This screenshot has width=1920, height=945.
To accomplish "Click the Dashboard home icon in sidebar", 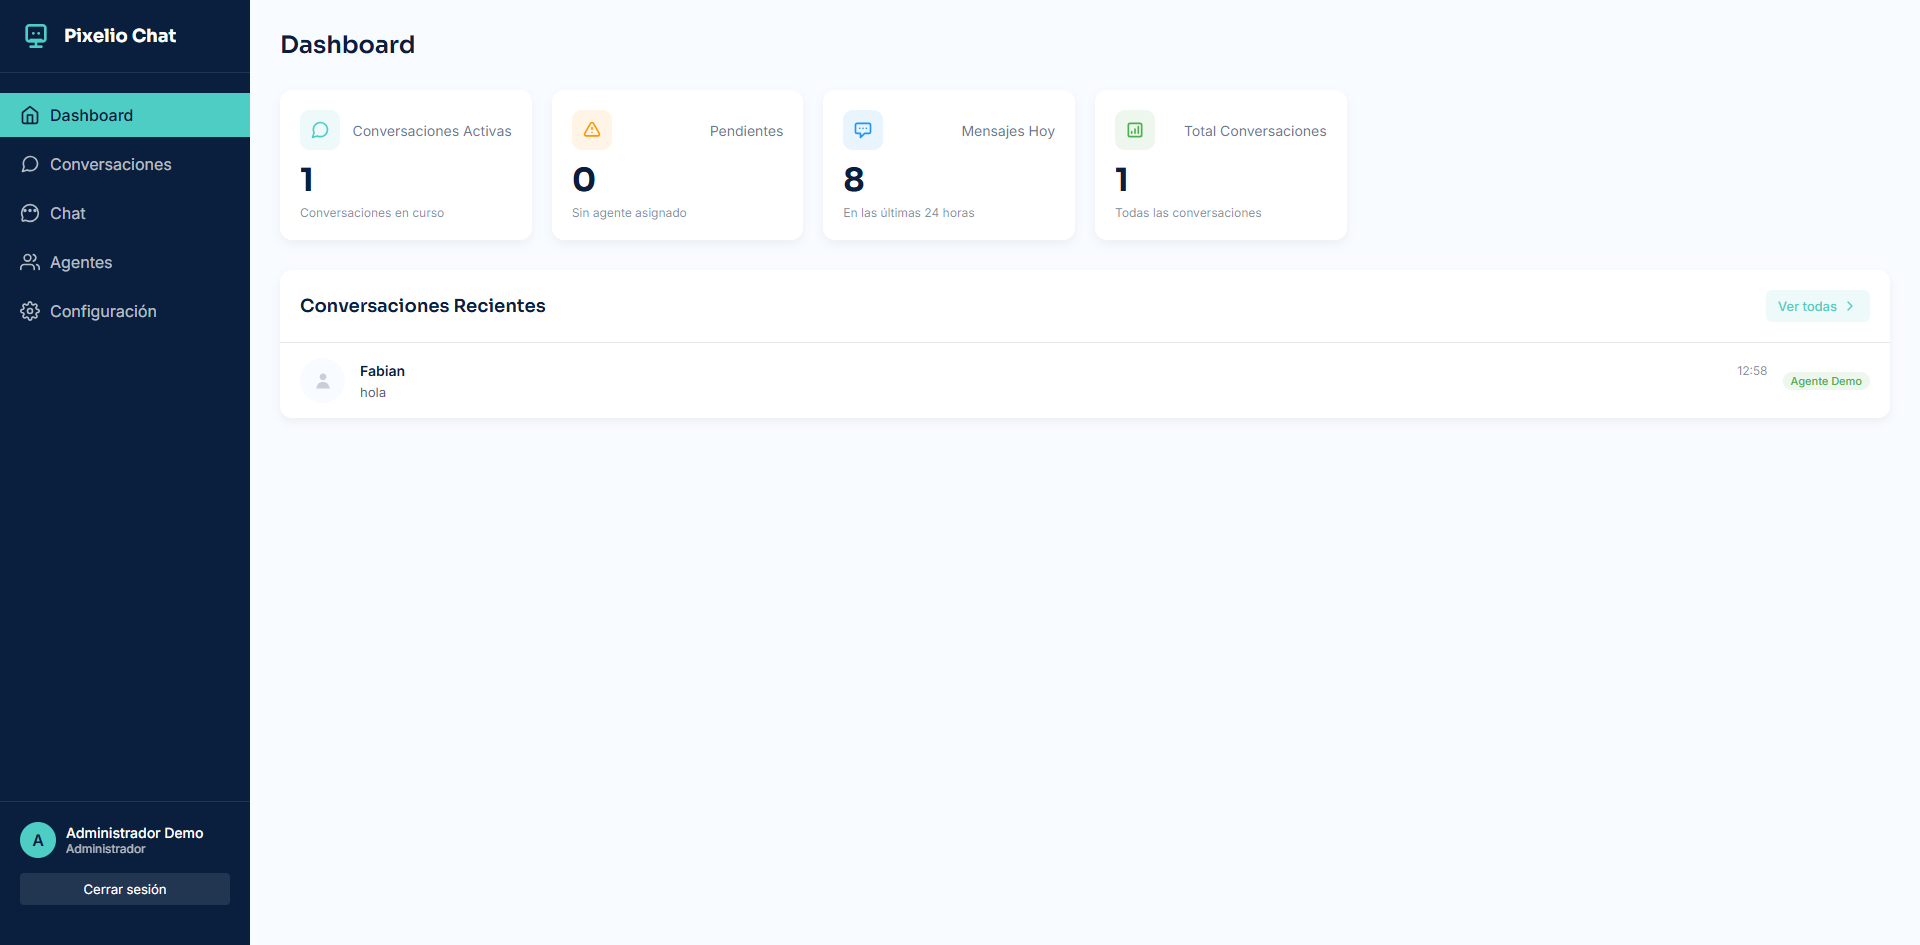I will (x=30, y=115).
